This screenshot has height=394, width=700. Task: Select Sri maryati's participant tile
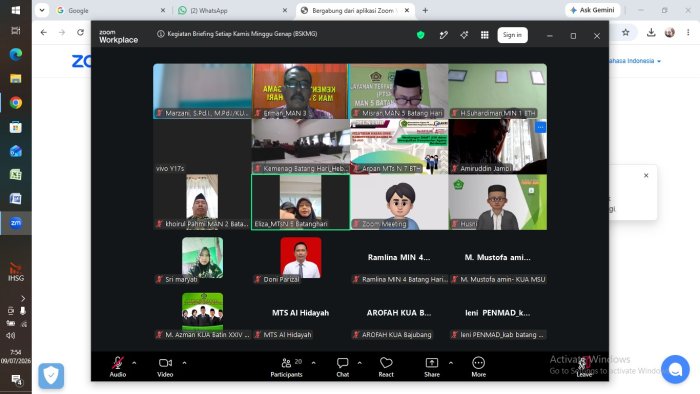202,258
